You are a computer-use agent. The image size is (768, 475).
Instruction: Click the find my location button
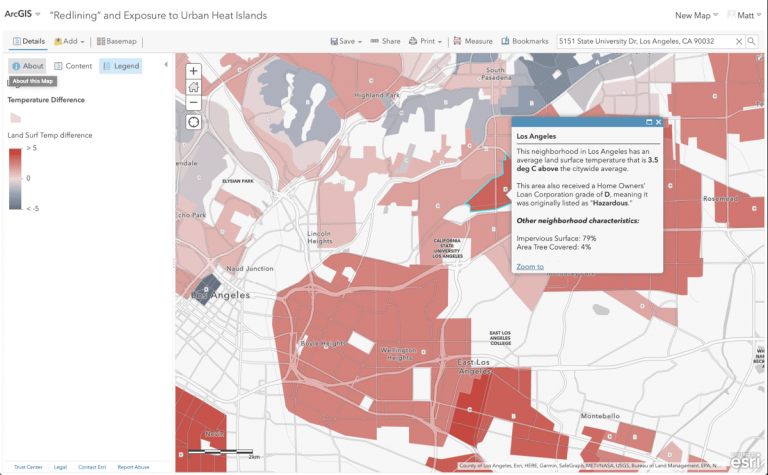tap(193, 122)
